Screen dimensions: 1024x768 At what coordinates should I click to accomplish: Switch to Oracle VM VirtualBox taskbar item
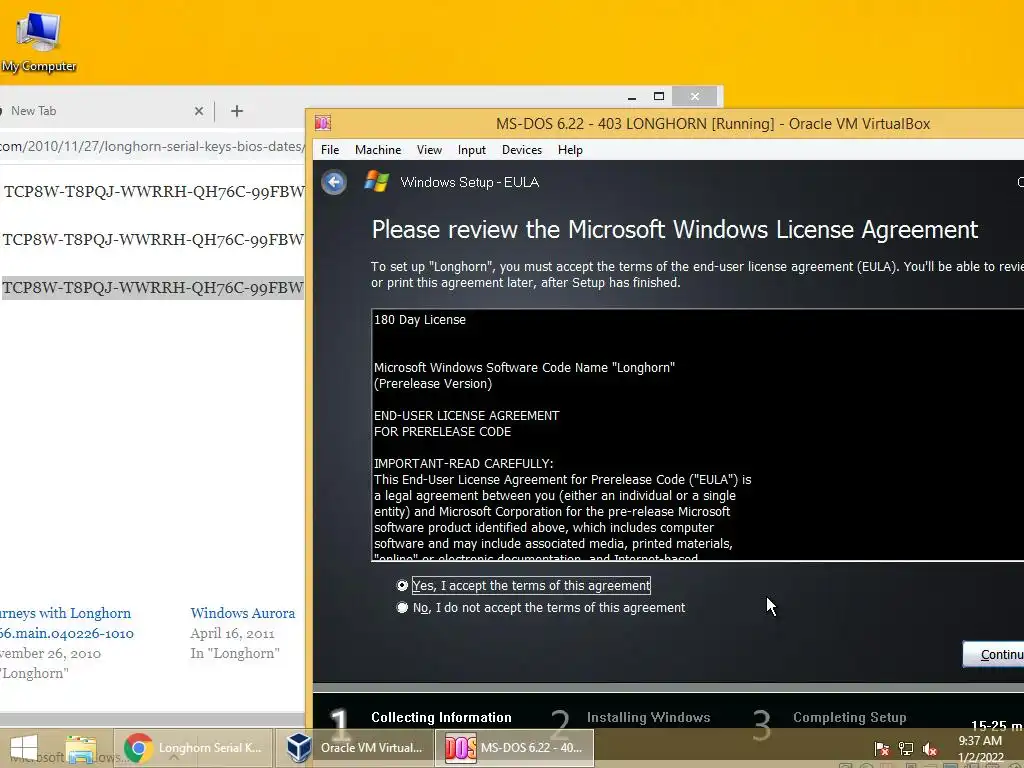coord(355,748)
